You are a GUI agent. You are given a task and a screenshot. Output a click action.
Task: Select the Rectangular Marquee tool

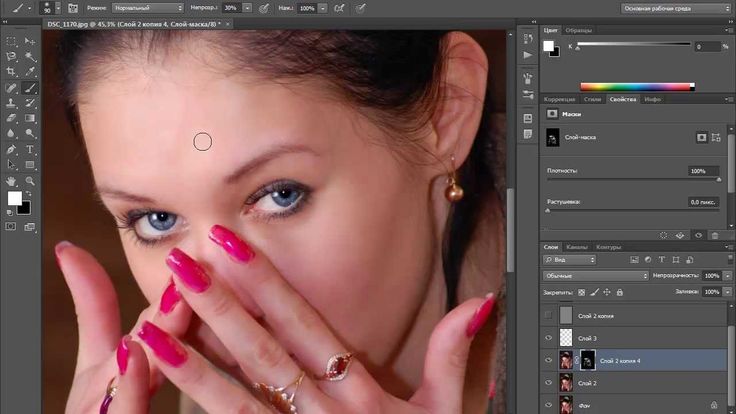[x=11, y=41]
